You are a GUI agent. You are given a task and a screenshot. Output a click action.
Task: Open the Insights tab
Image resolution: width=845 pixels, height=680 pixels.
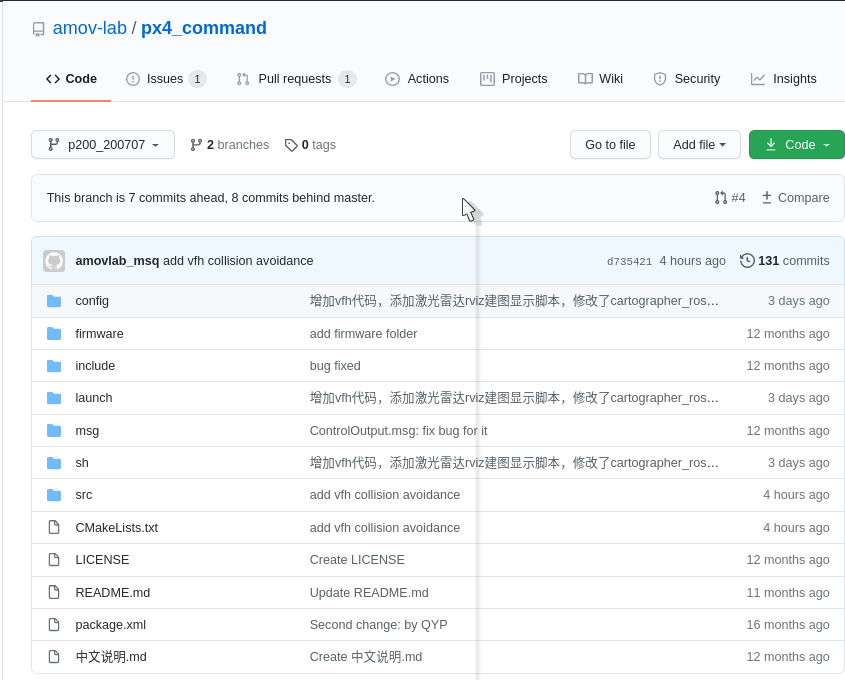coord(783,79)
